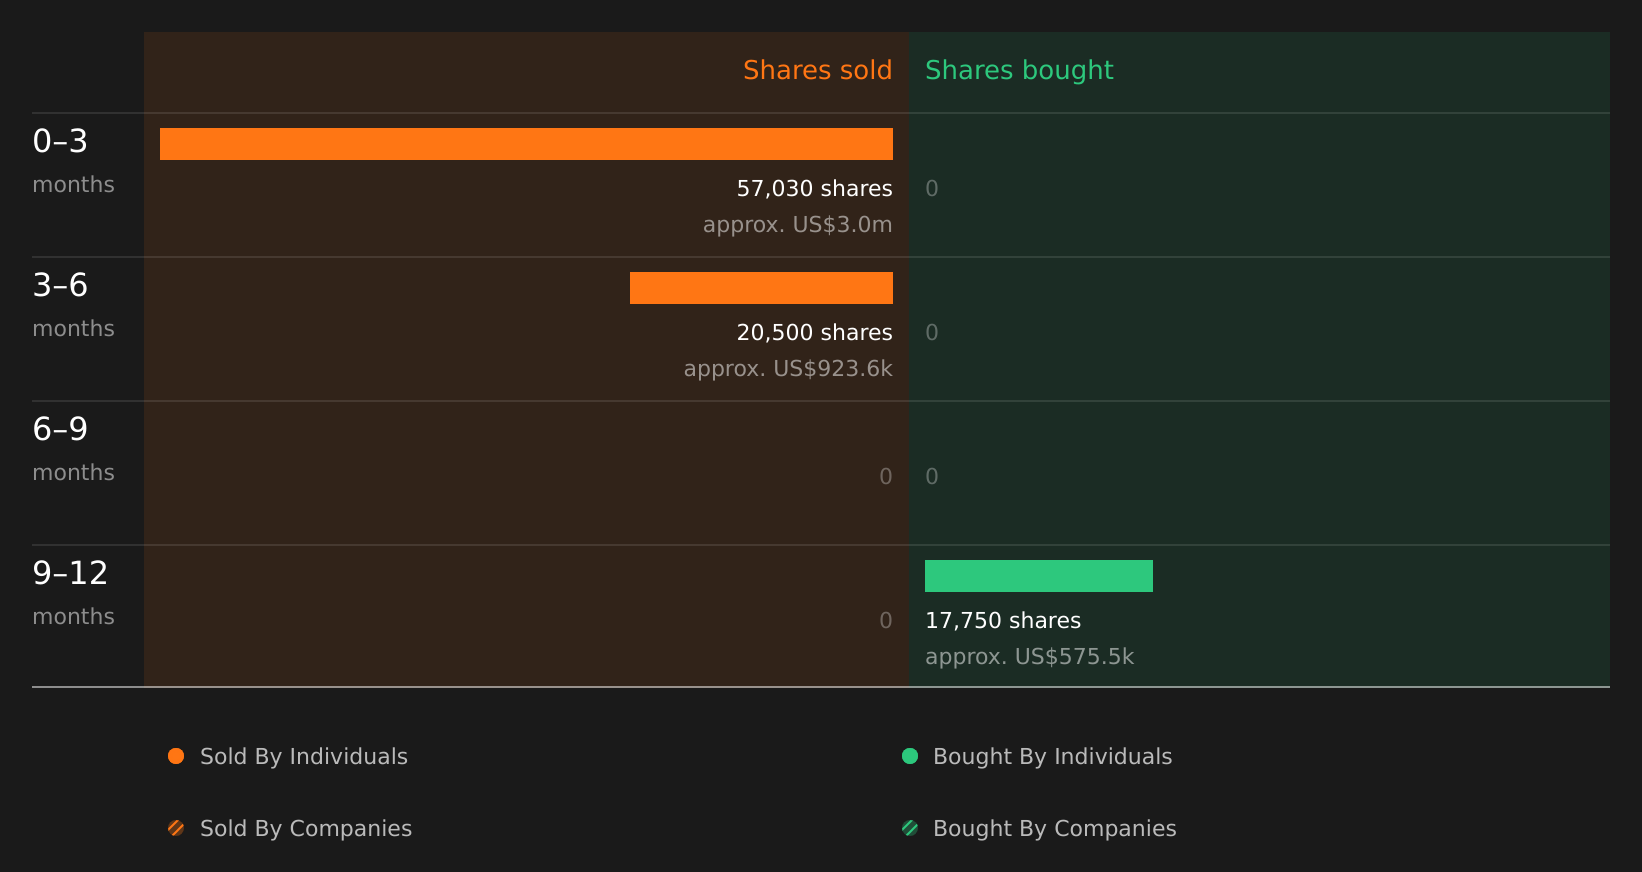Click the zero sold value in 6–9 months row
The width and height of the screenshot is (1642, 872).
tap(886, 477)
